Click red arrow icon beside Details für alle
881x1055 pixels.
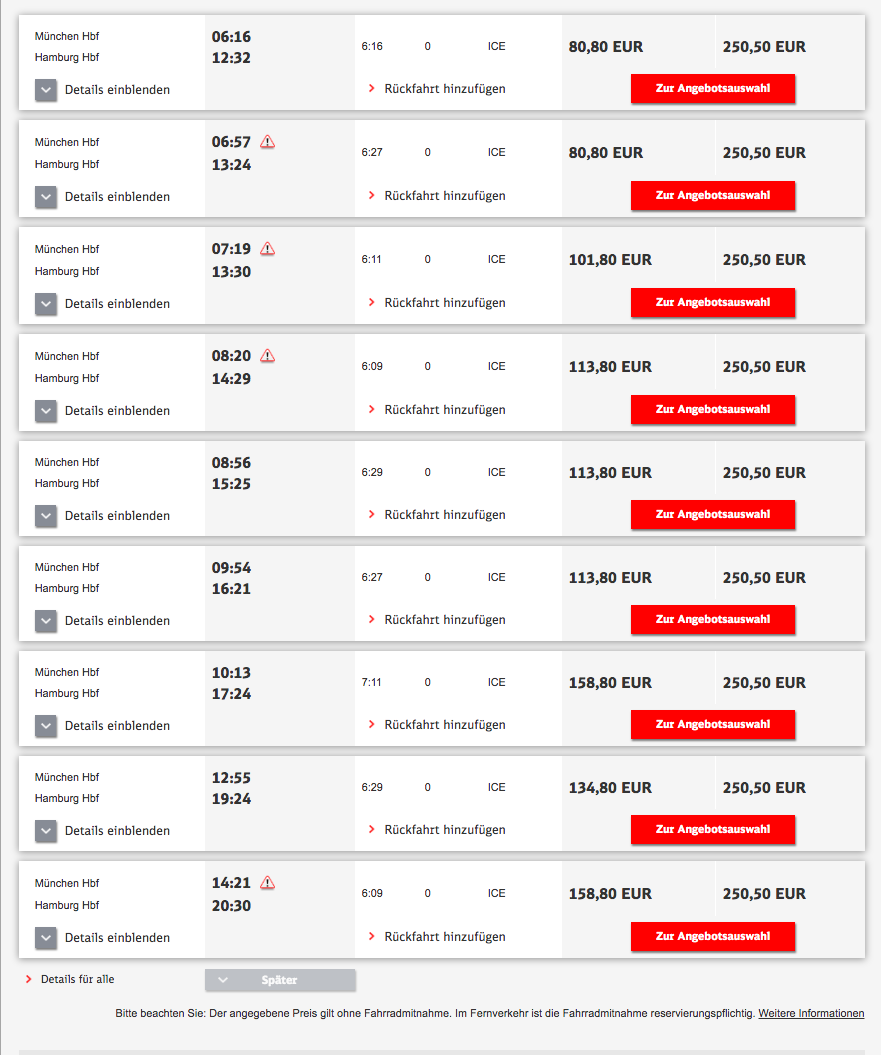[29, 980]
